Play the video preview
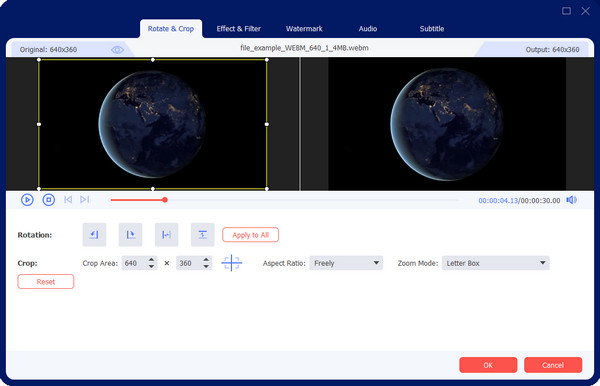Viewport: 600px width, 386px height. tap(27, 200)
